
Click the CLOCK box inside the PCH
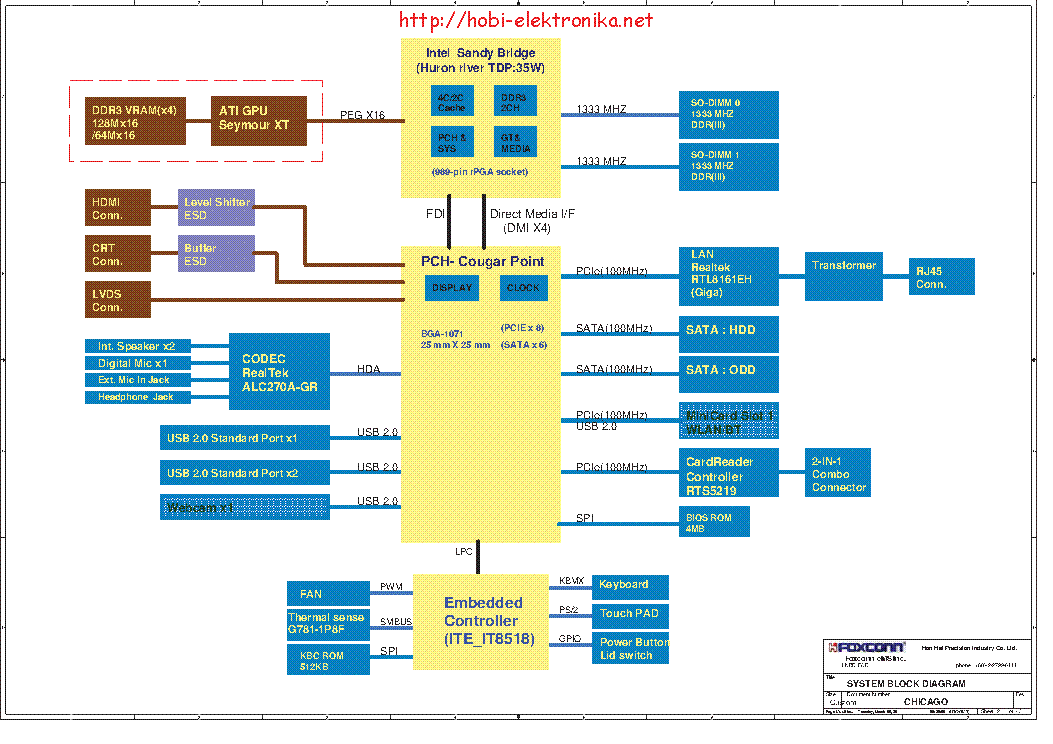coord(524,287)
